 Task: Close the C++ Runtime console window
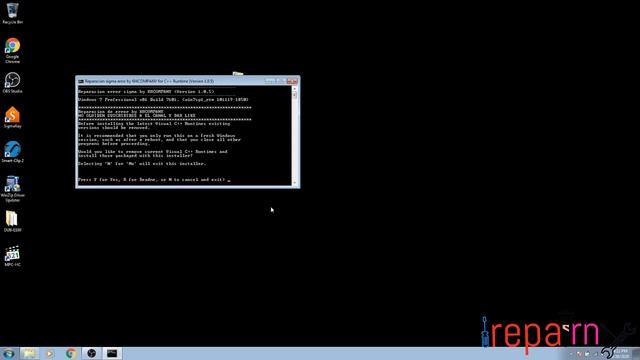coord(292,81)
